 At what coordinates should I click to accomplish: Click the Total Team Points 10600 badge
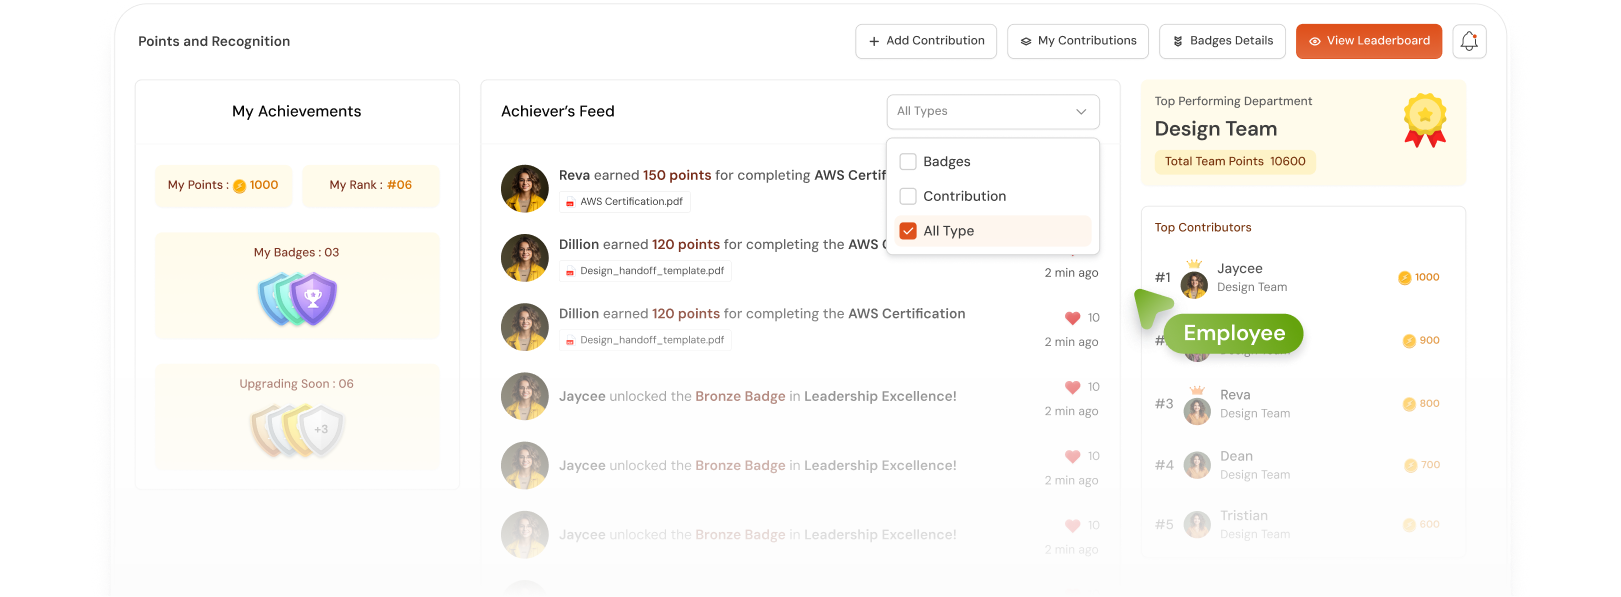(1235, 161)
